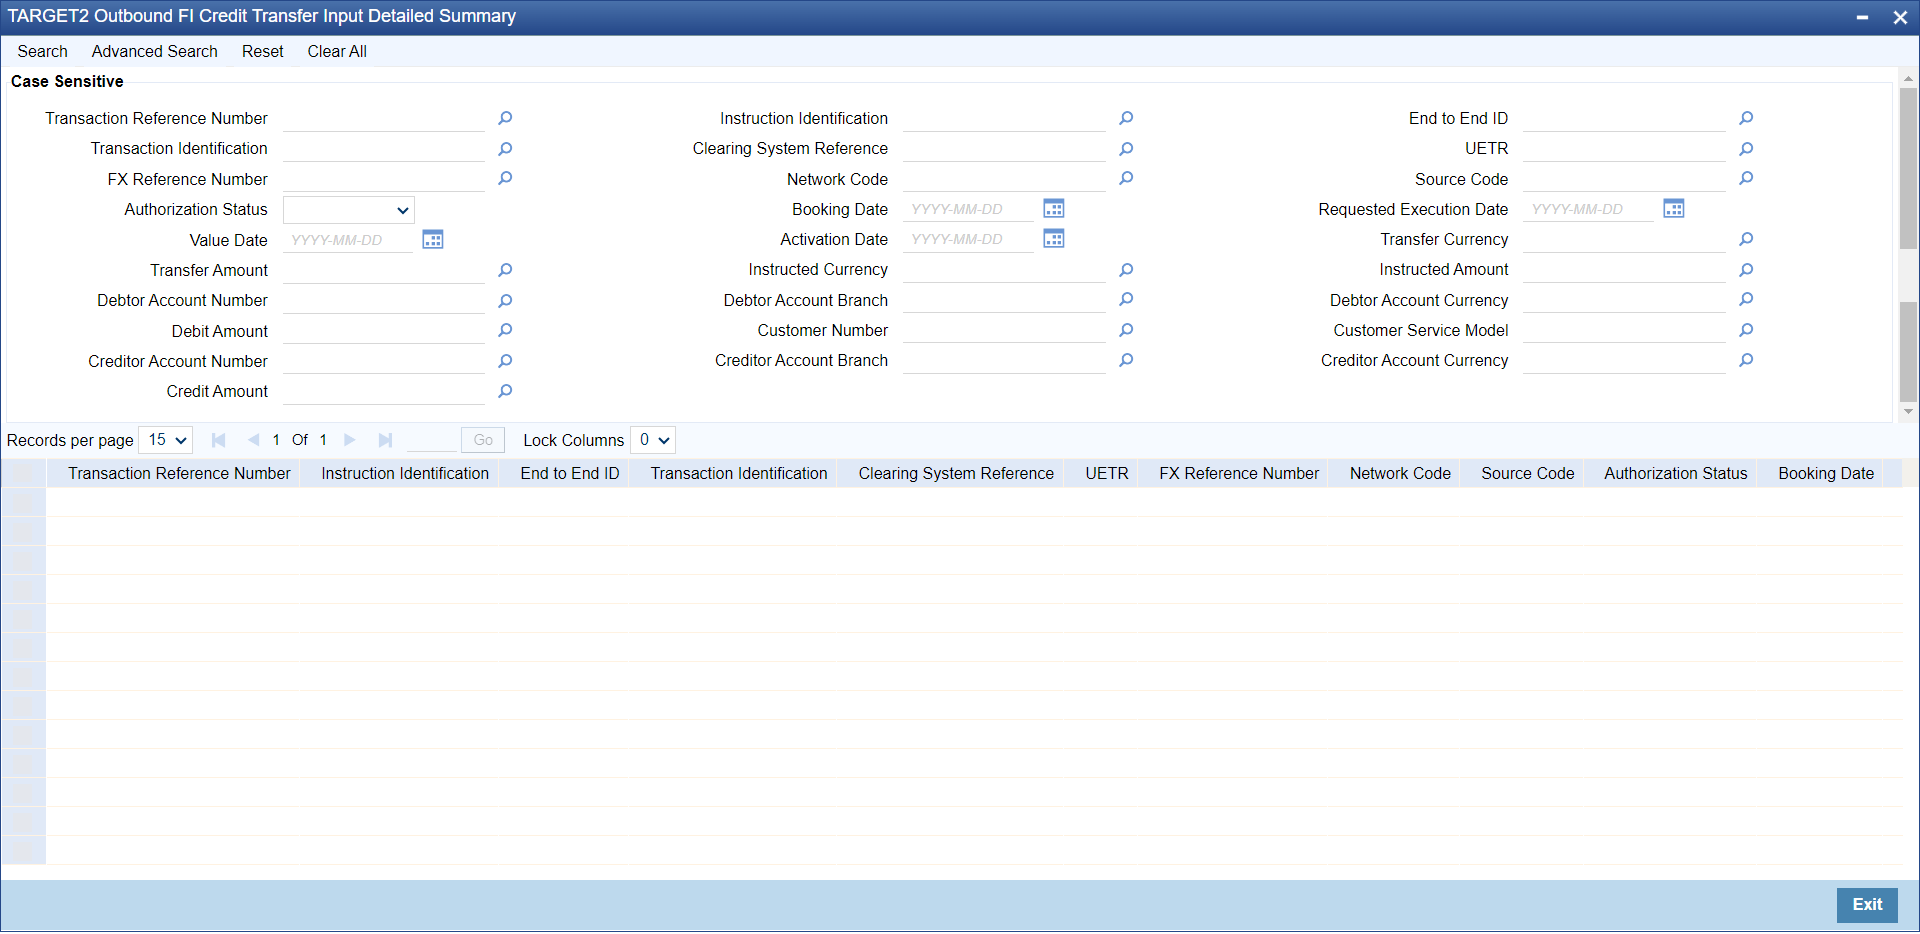The width and height of the screenshot is (1920, 934).
Task: Open Advanced Search
Action: [155, 51]
